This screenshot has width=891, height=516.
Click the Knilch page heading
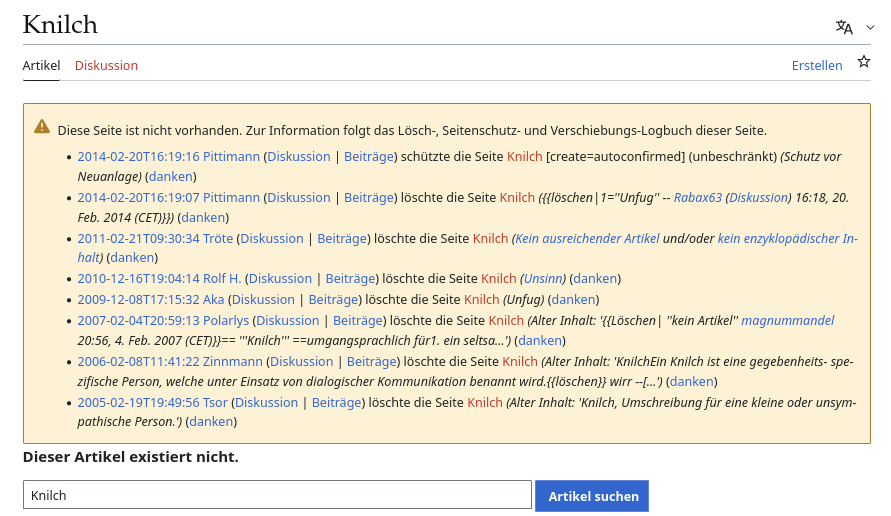tap(60, 24)
